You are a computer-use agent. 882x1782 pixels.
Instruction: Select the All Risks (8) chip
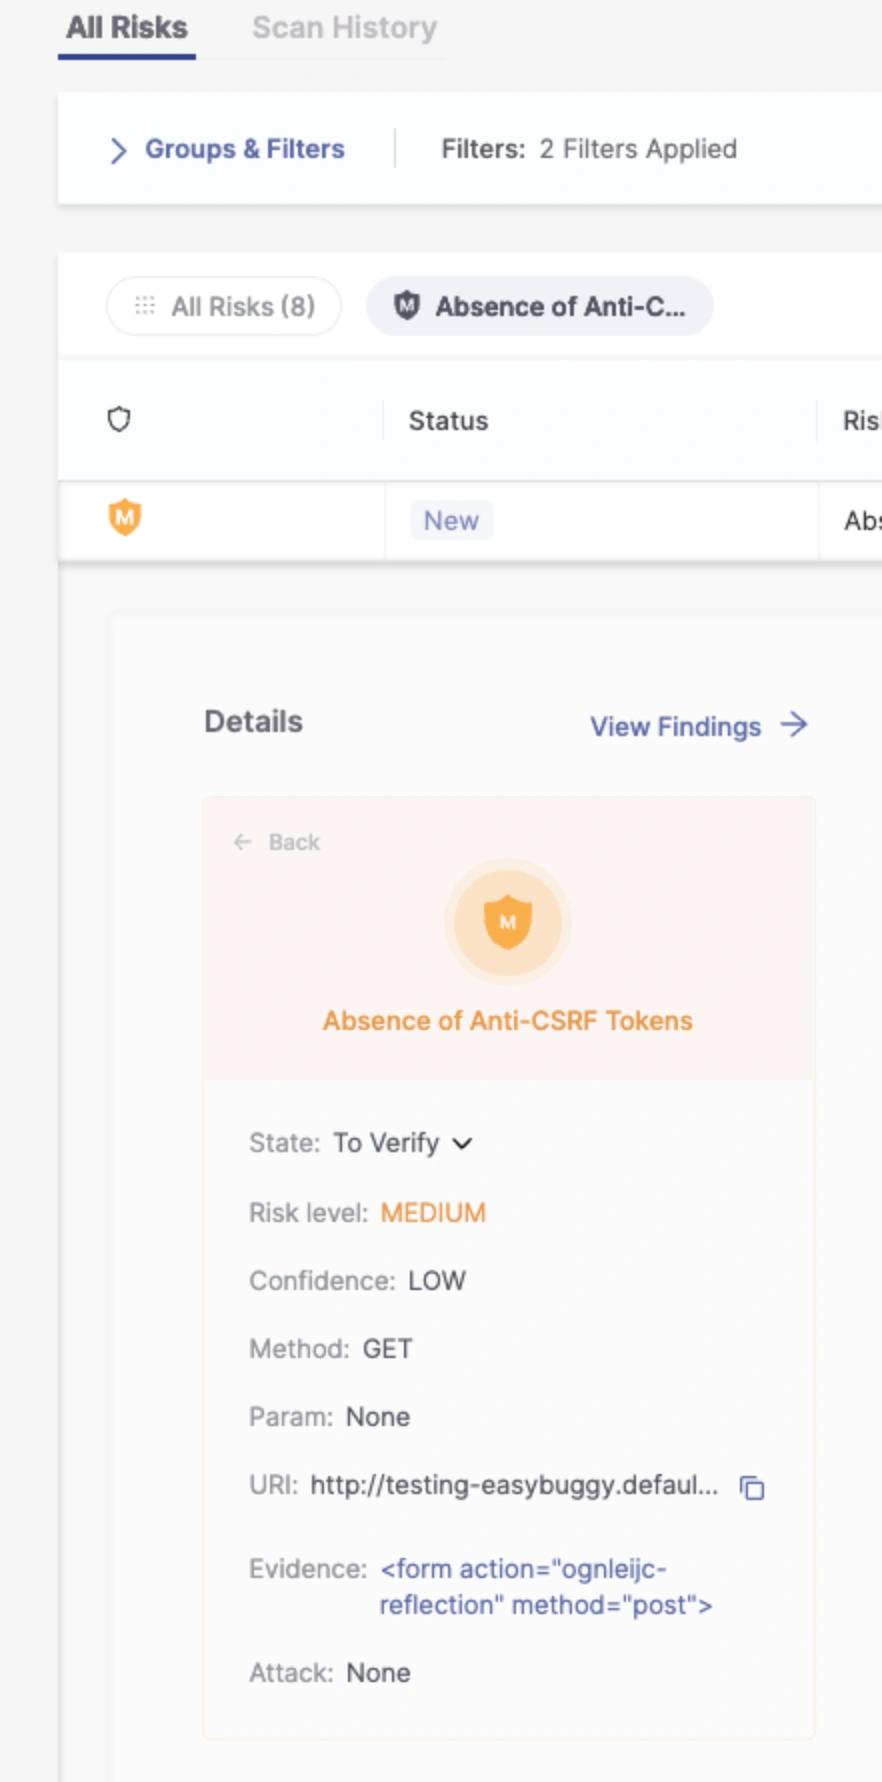223,306
